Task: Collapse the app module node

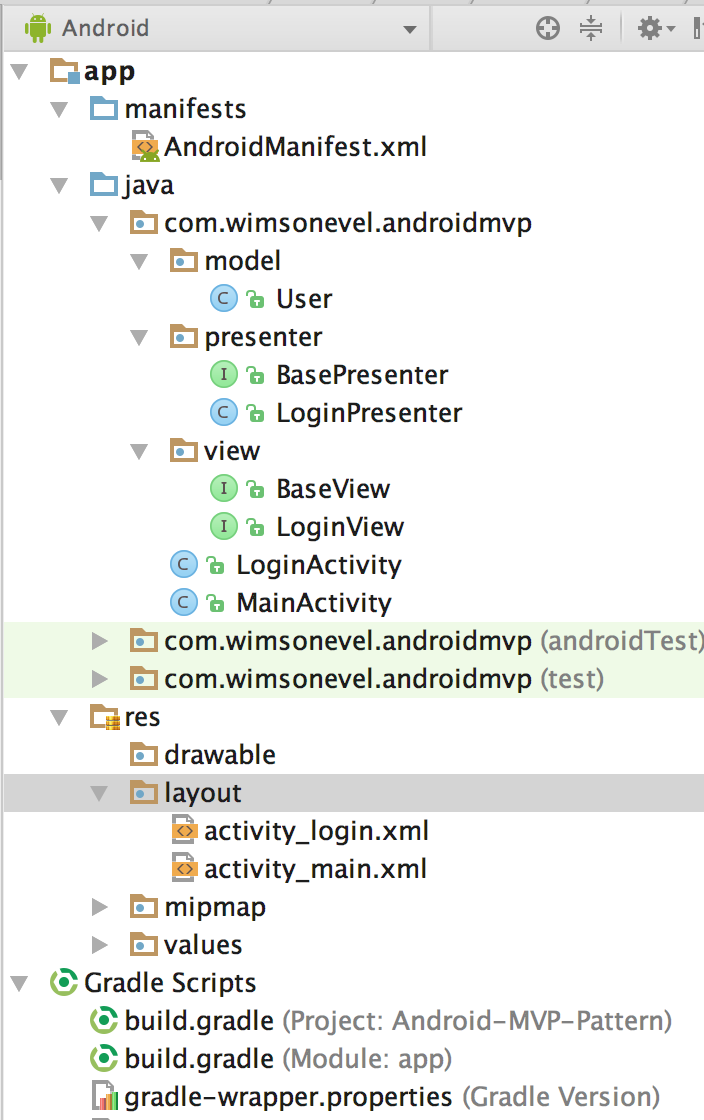Action: 17,70
